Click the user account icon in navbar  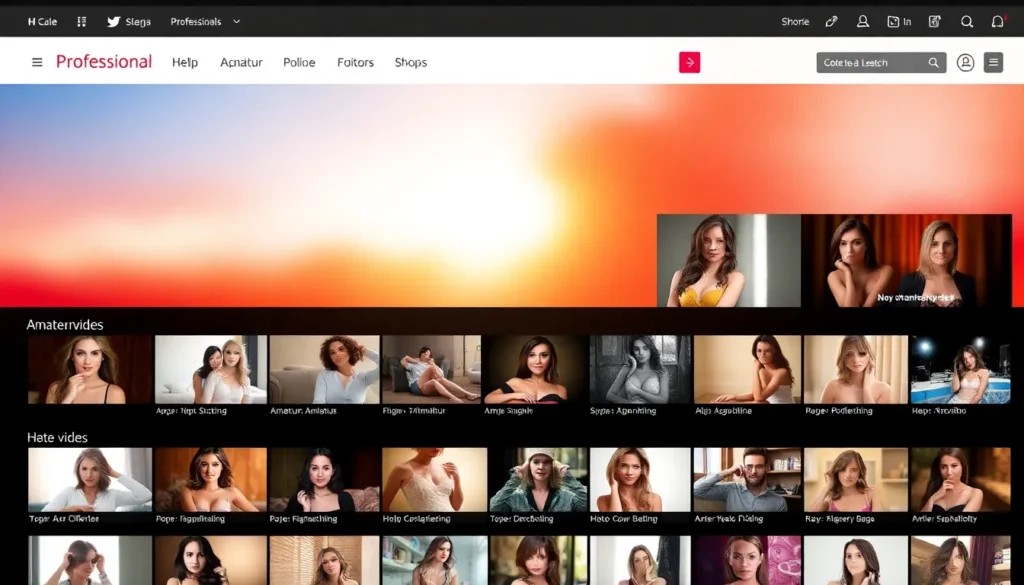(965, 62)
